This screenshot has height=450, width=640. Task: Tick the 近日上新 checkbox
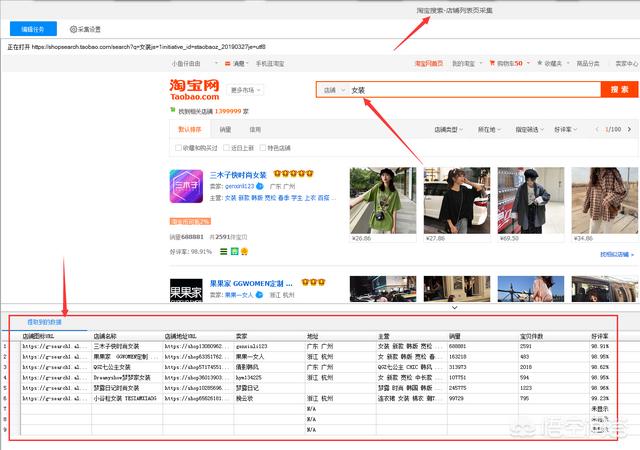pyautogui.click(x=227, y=147)
